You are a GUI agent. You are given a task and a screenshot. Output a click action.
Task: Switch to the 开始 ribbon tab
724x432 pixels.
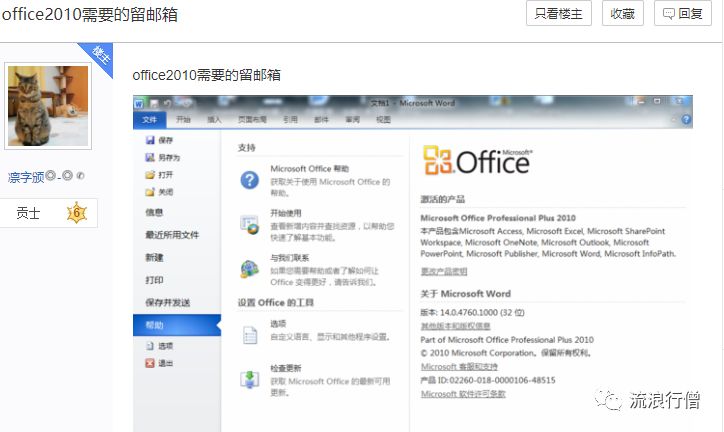(183, 120)
